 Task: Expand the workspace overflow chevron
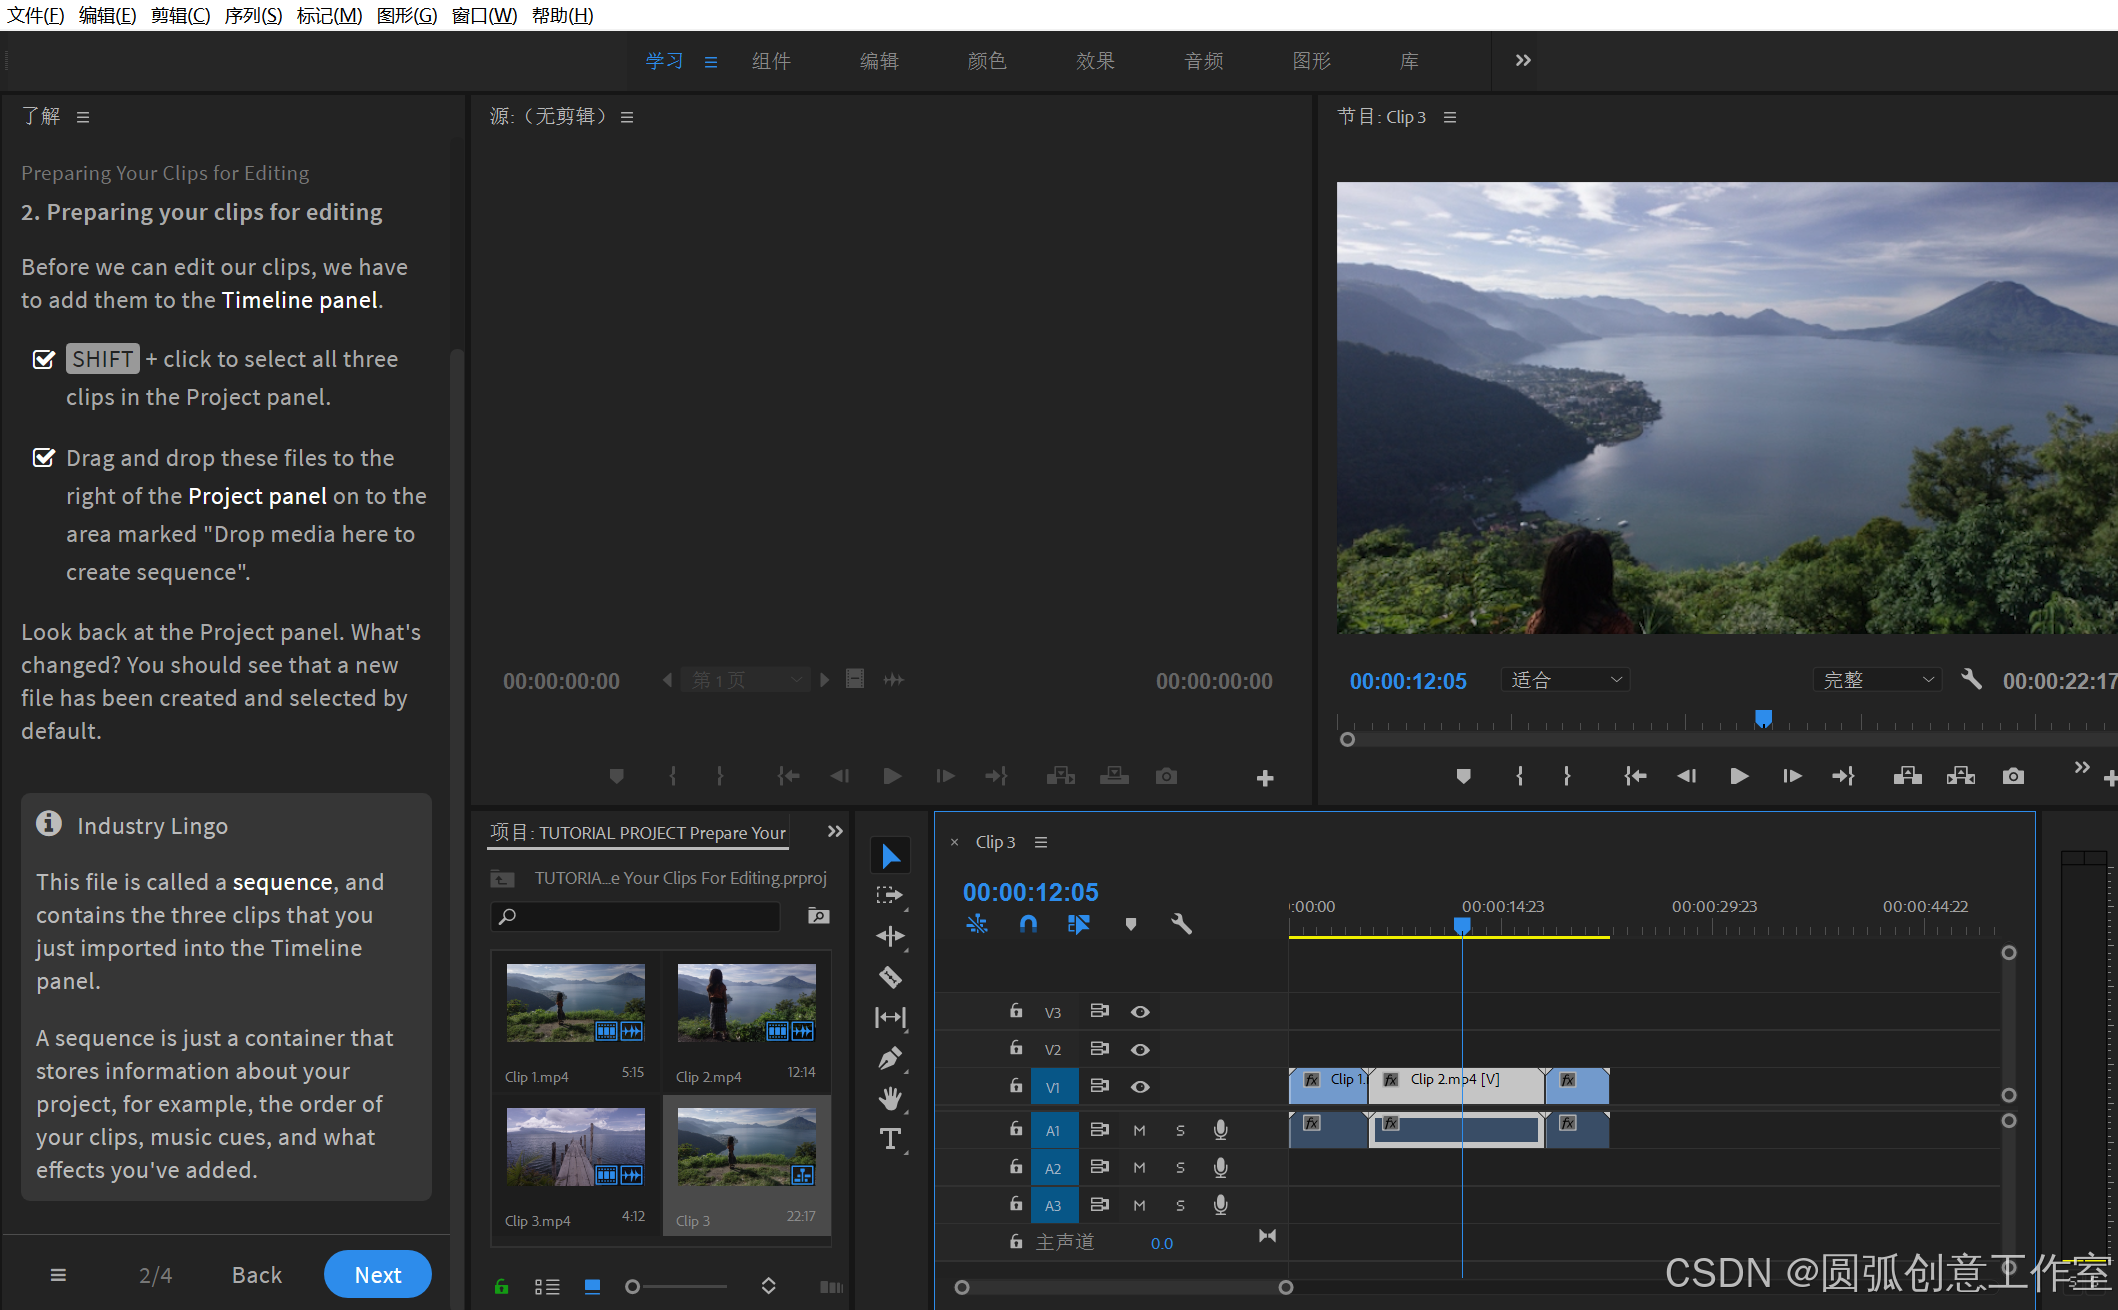tap(1523, 61)
